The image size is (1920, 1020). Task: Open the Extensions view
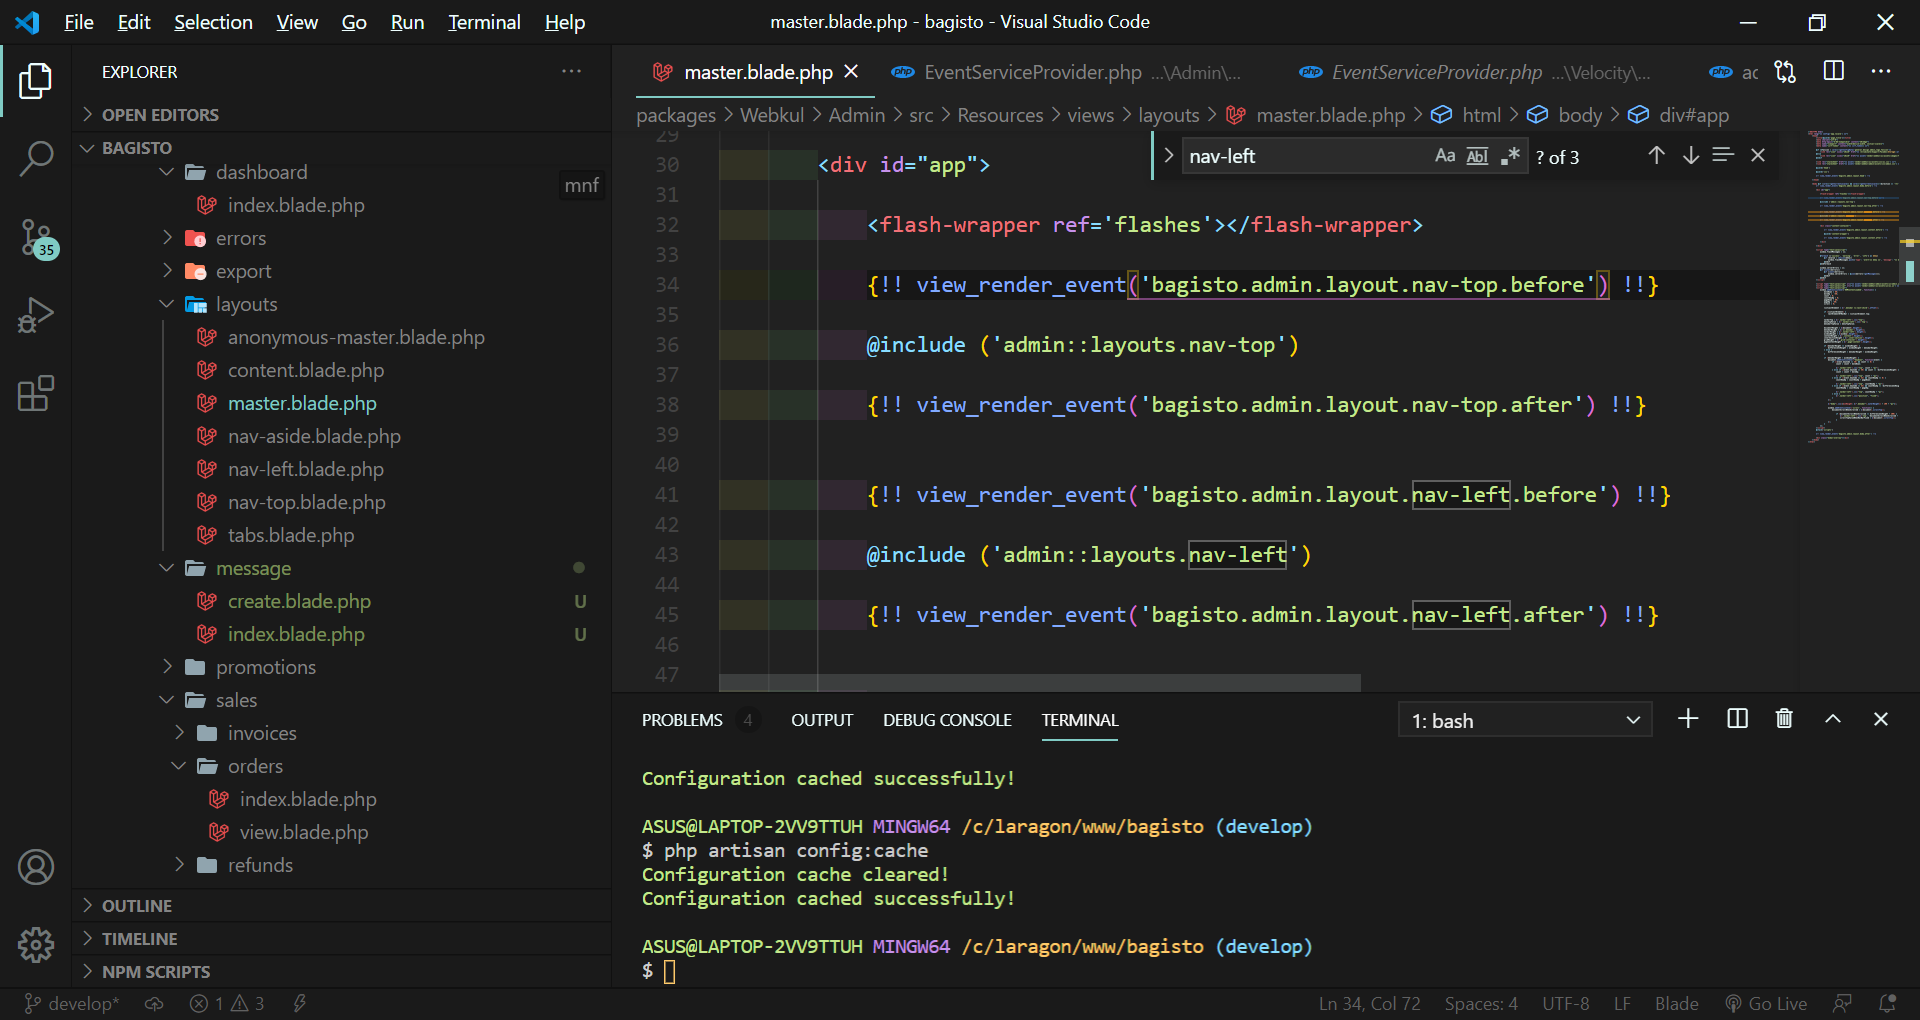pos(36,393)
